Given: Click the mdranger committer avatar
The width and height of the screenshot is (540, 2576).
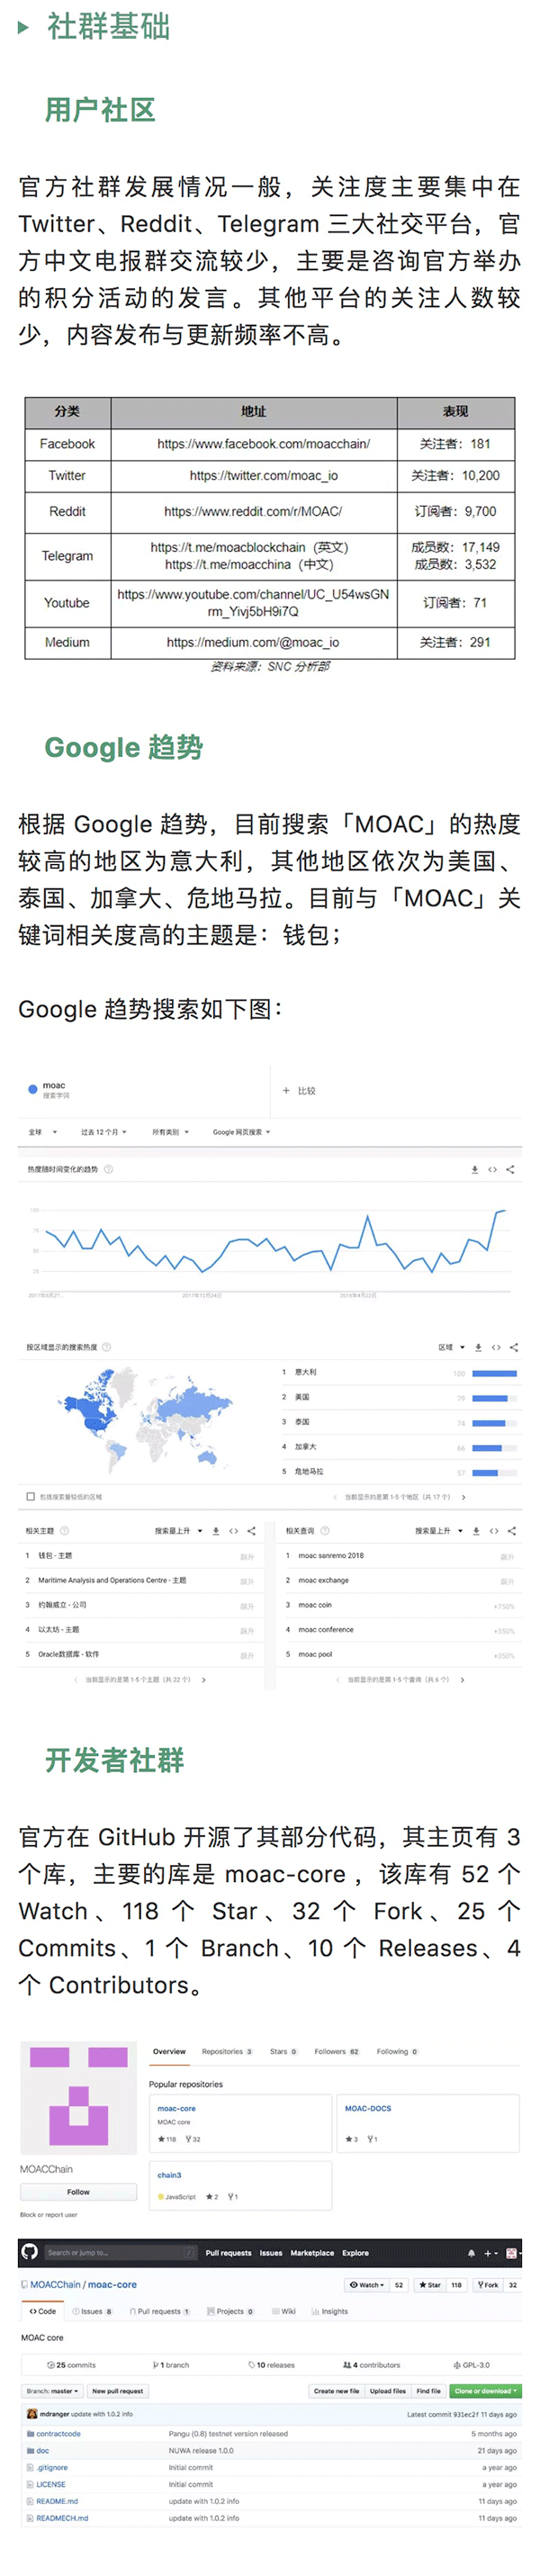Looking at the screenshot, I should pos(32,2413).
